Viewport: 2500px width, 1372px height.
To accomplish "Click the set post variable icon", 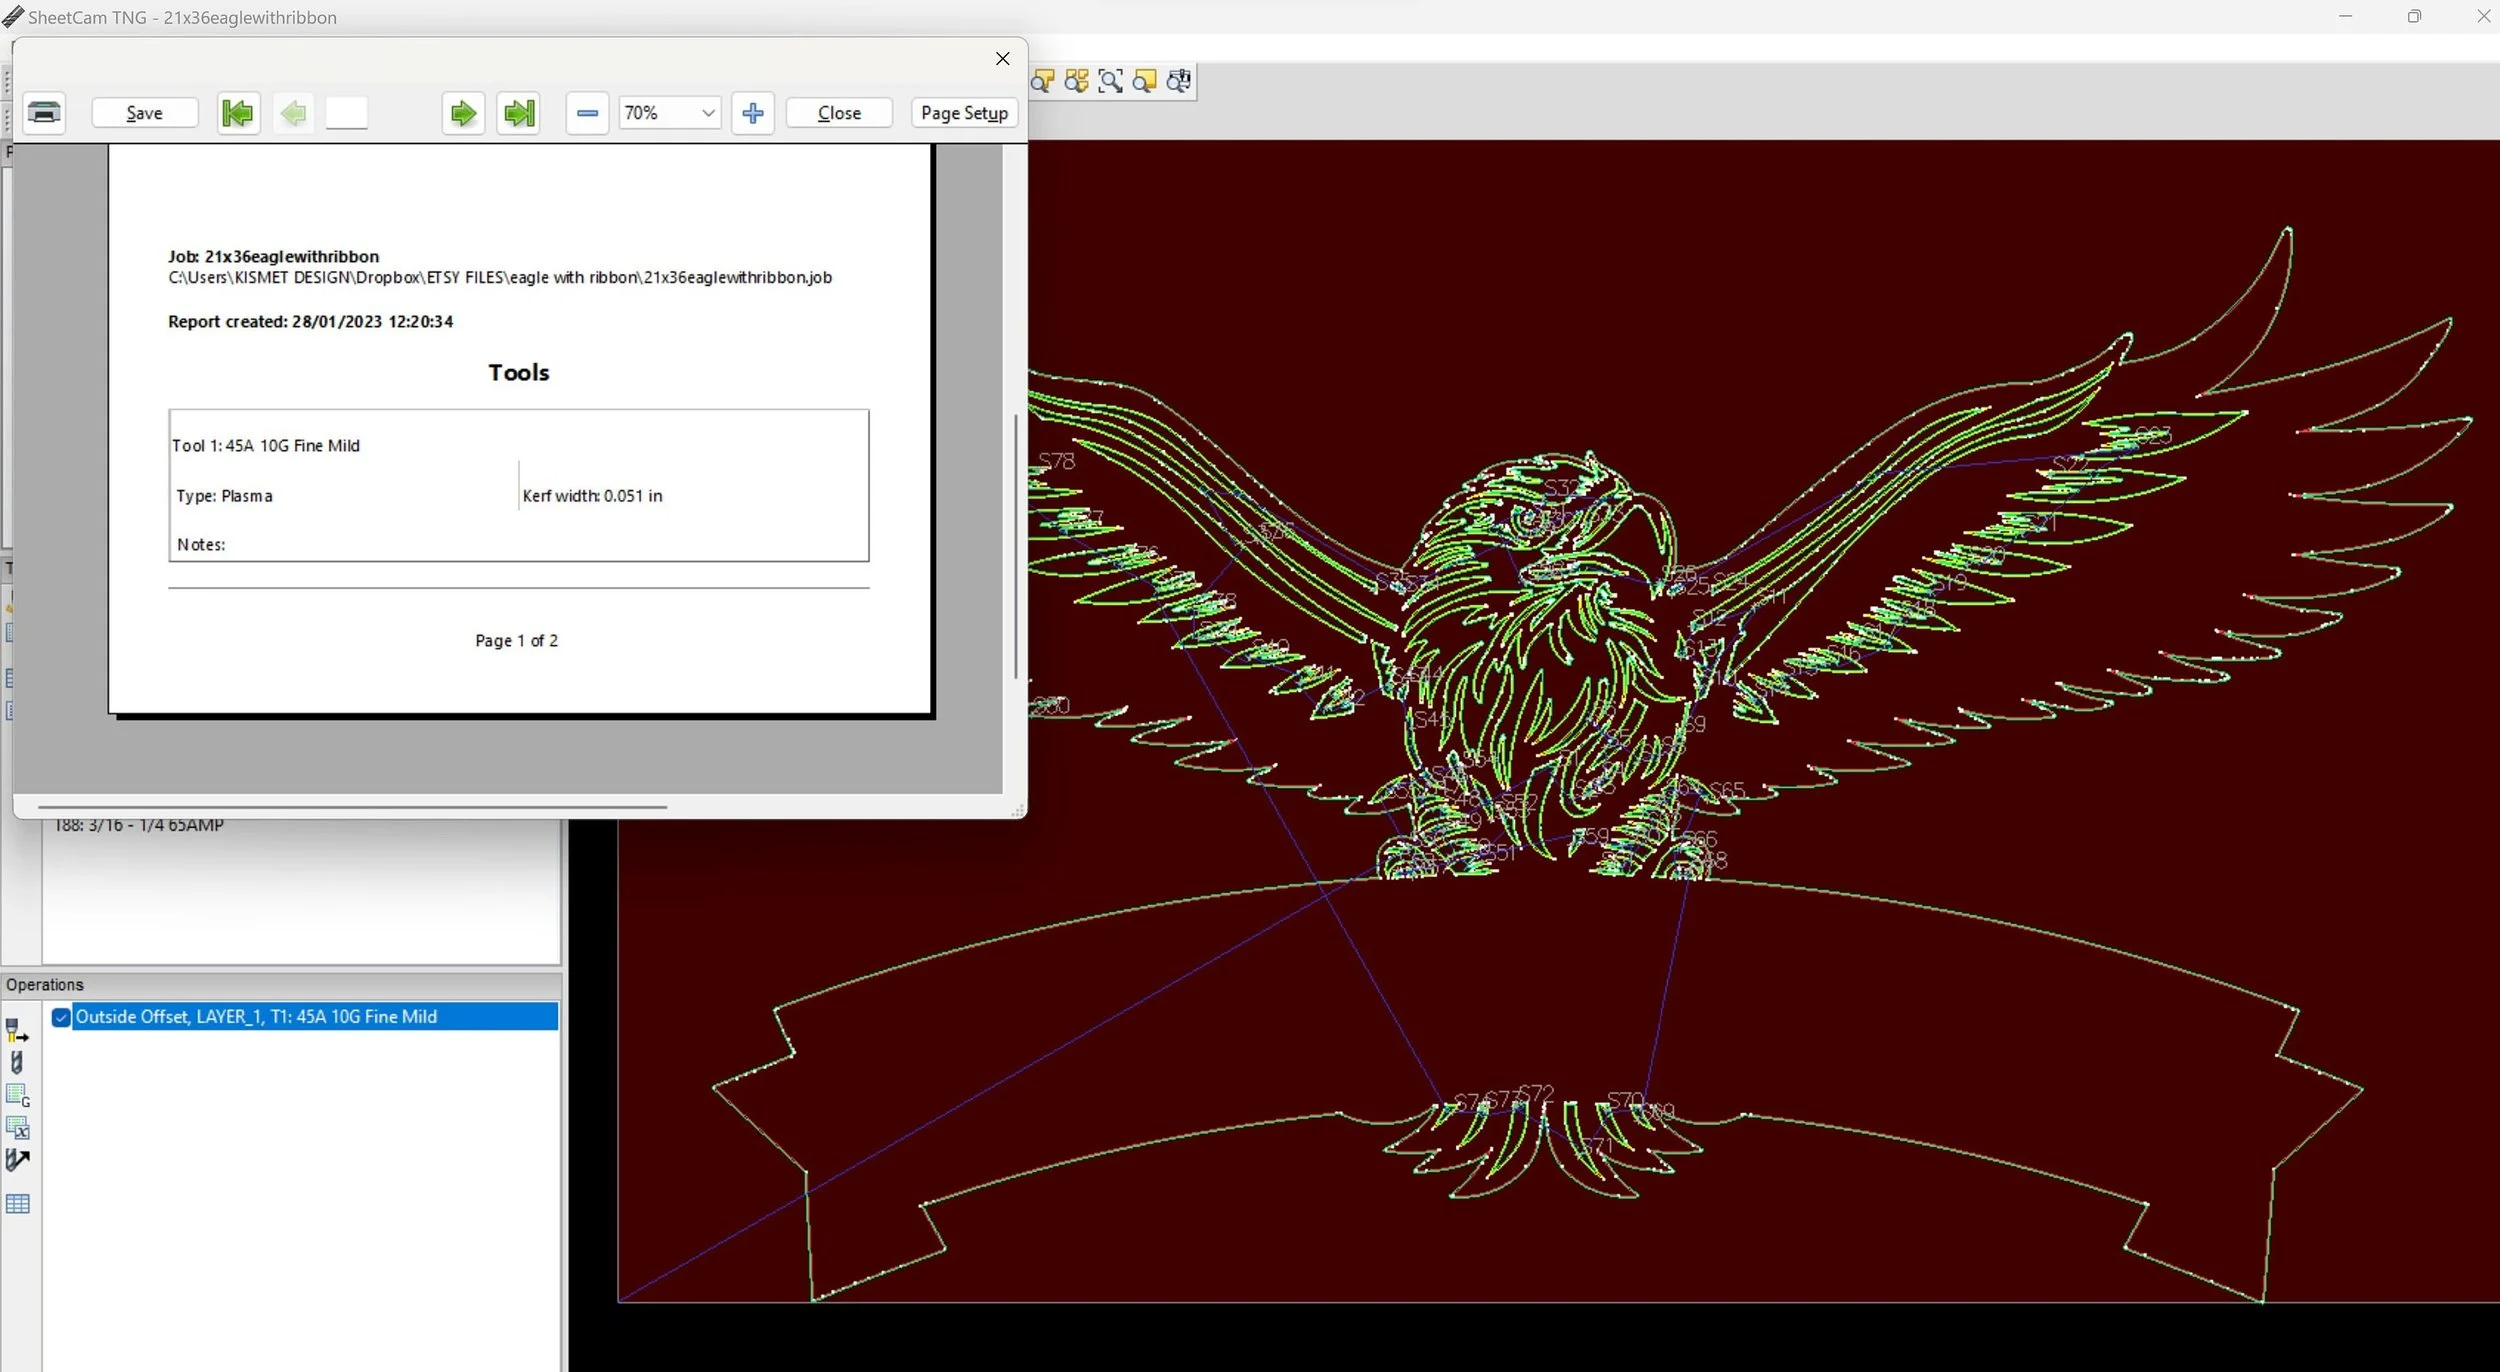I will pos(18,1128).
